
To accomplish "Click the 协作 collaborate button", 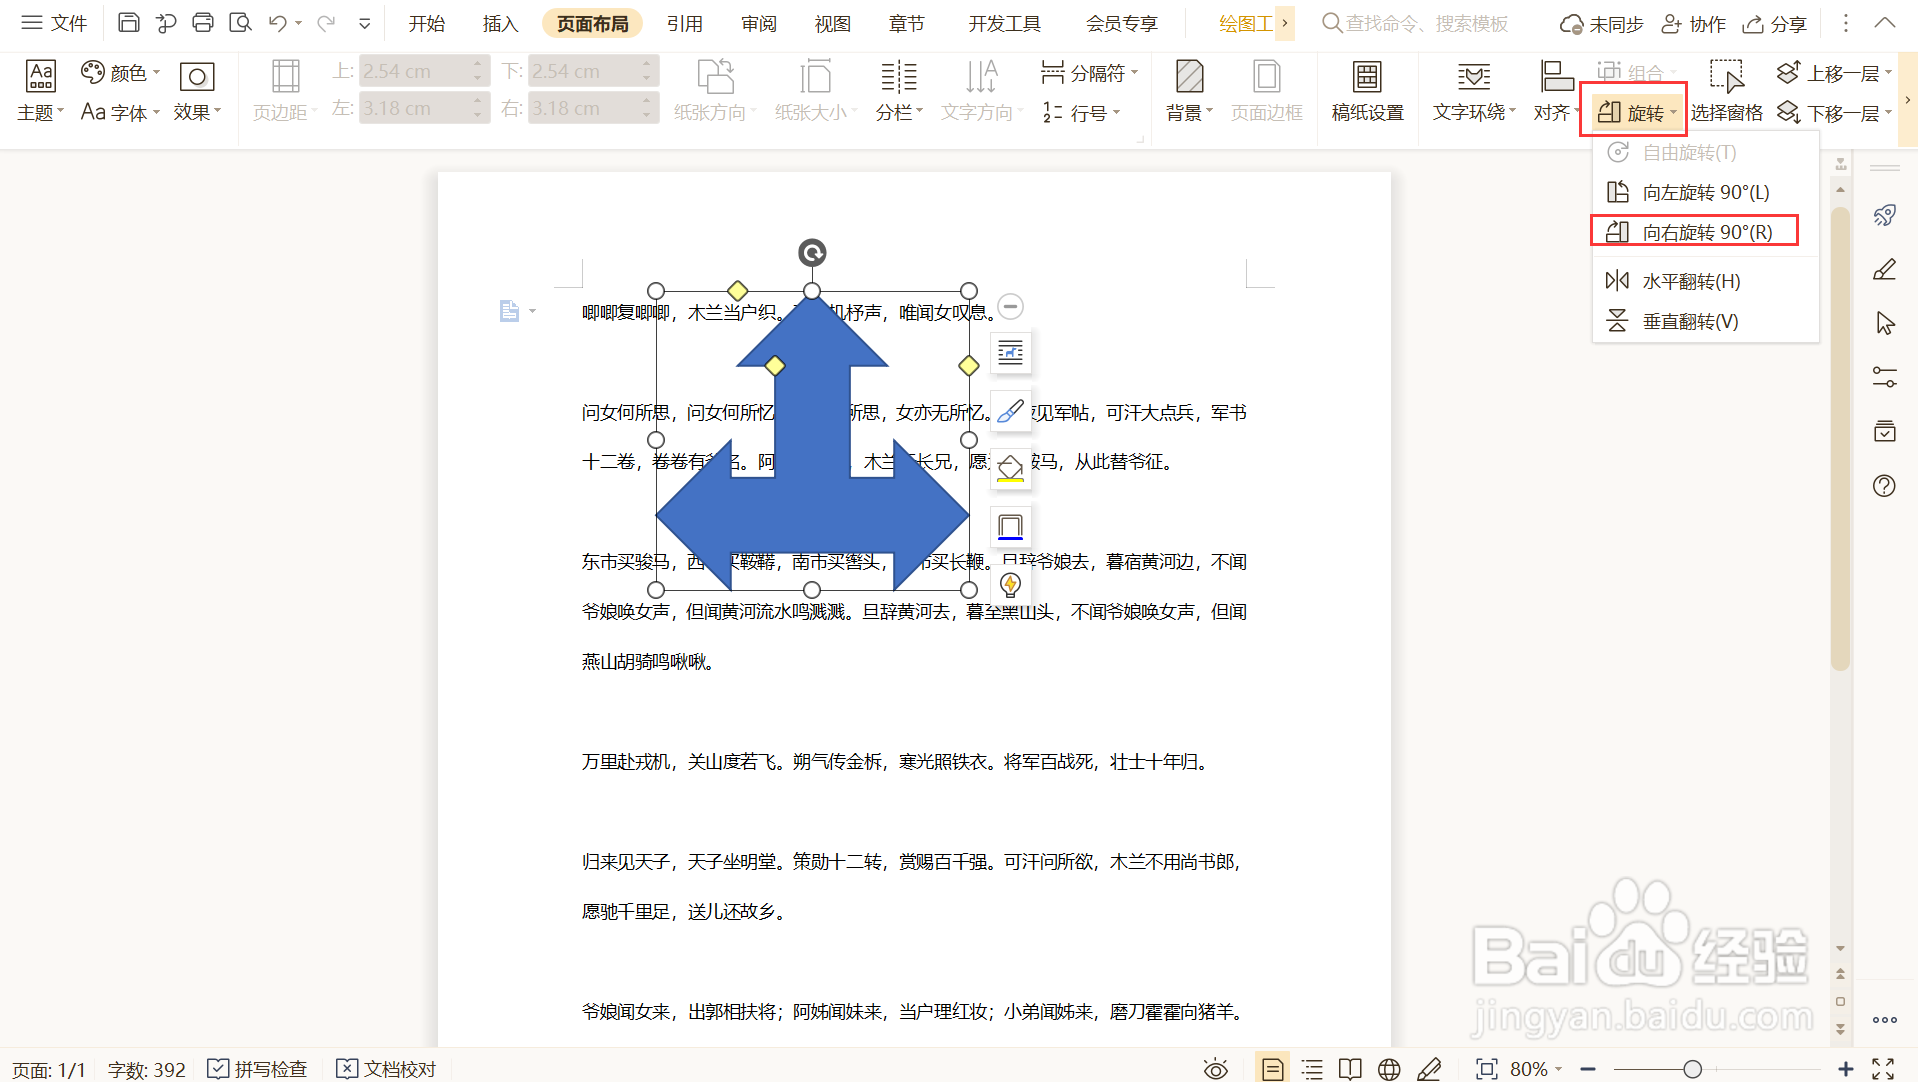I will coord(1693,23).
